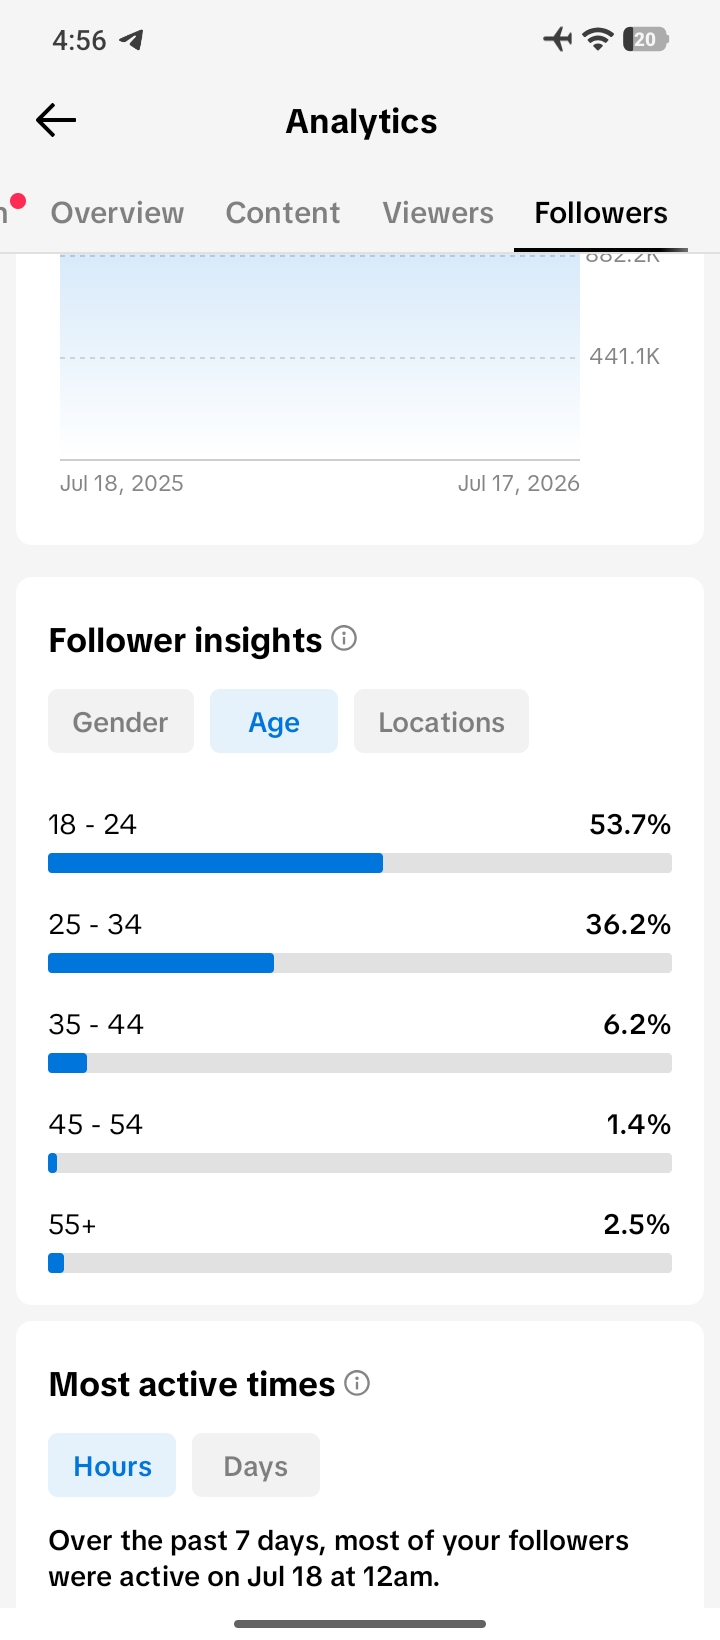720x1640 pixels.
Task: Open Follower insights info icon
Action: (344, 638)
